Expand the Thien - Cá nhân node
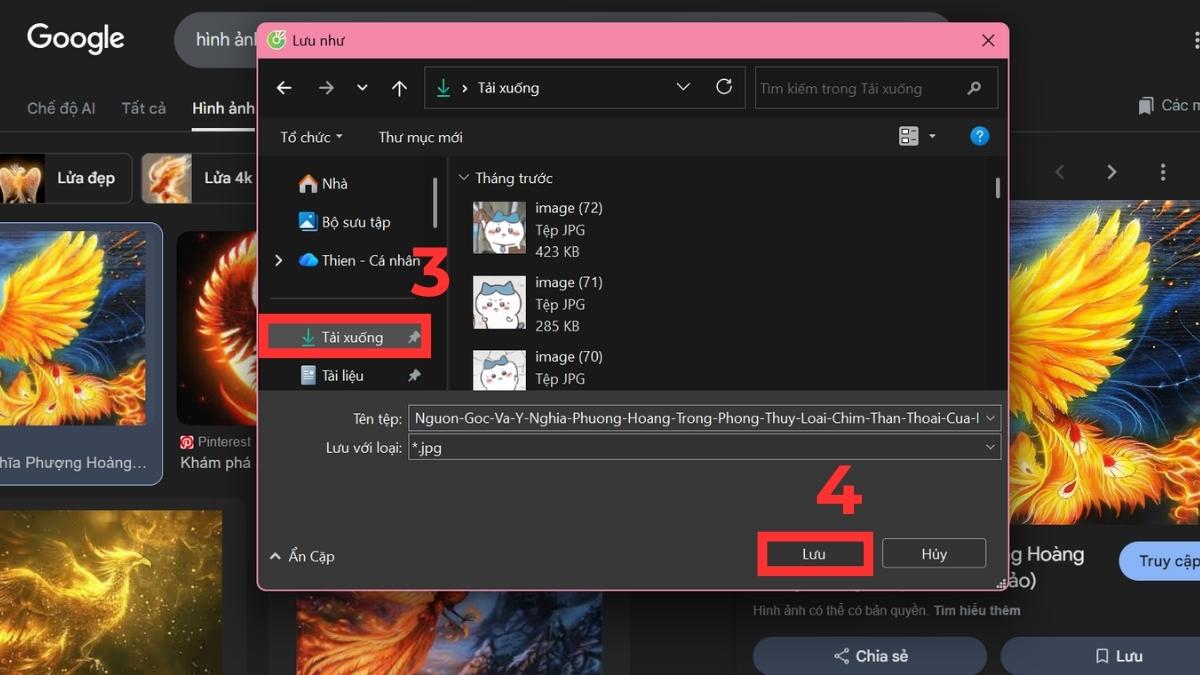 pos(278,260)
